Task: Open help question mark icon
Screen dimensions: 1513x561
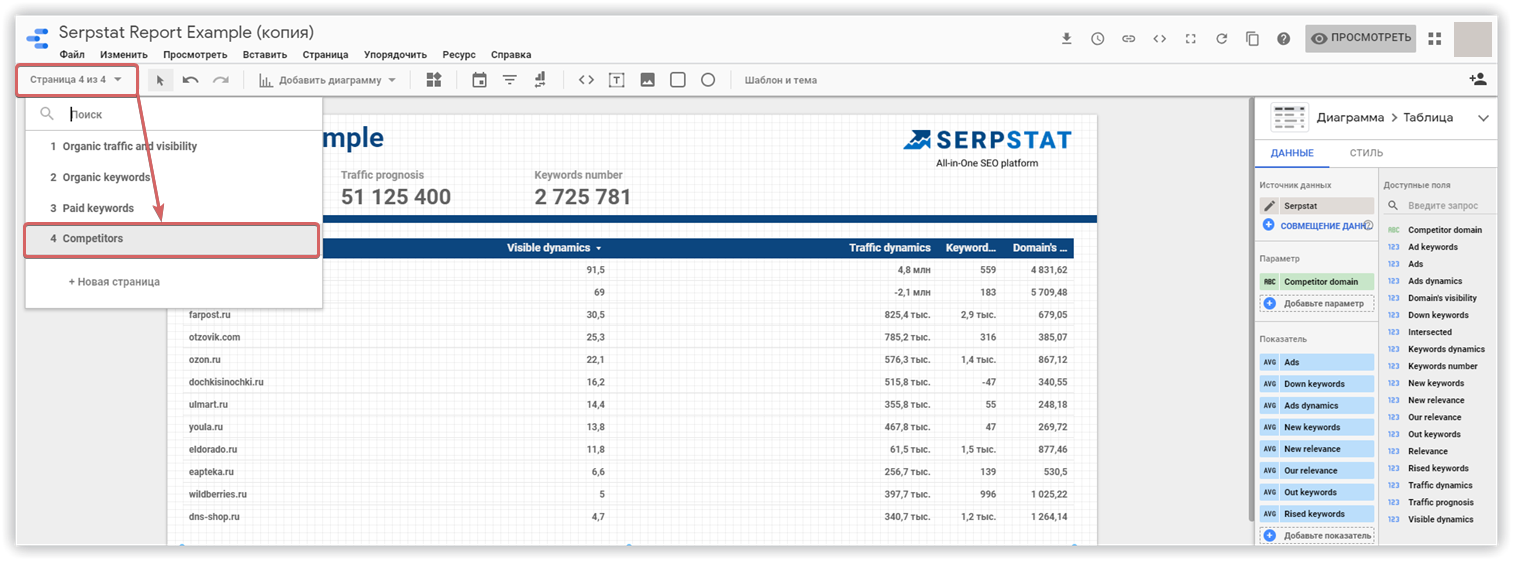Action: click(x=1283, y=39)
